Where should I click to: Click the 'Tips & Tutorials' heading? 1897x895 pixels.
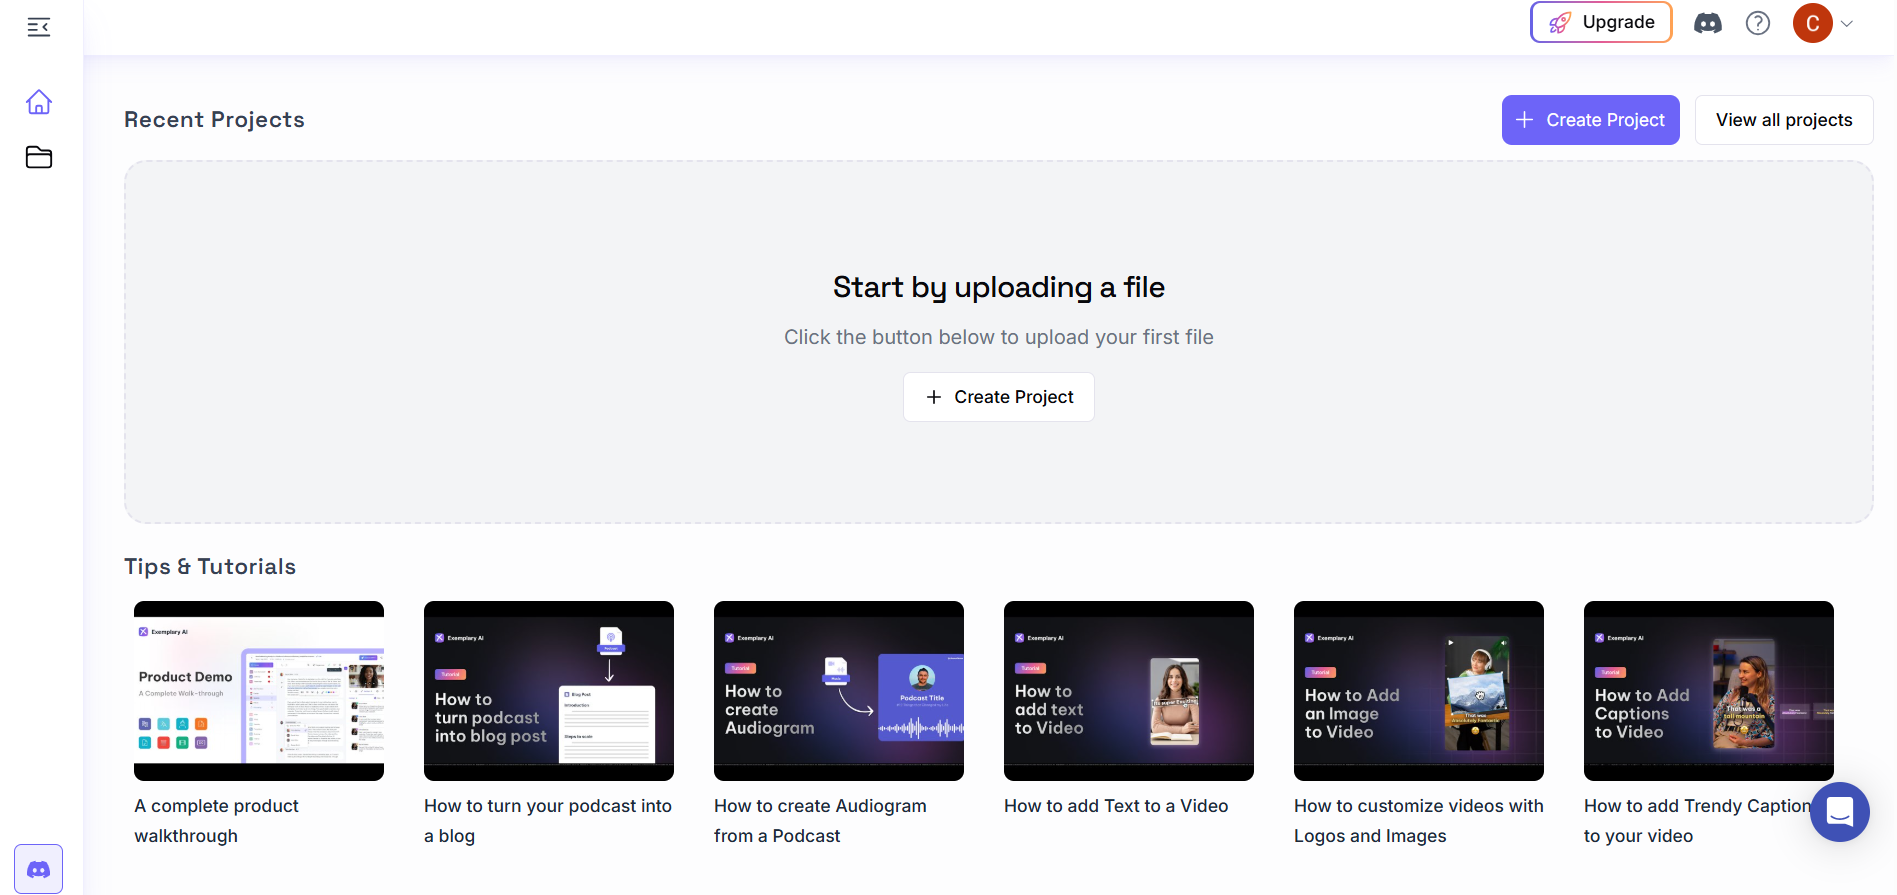click(x=210, y=567)
